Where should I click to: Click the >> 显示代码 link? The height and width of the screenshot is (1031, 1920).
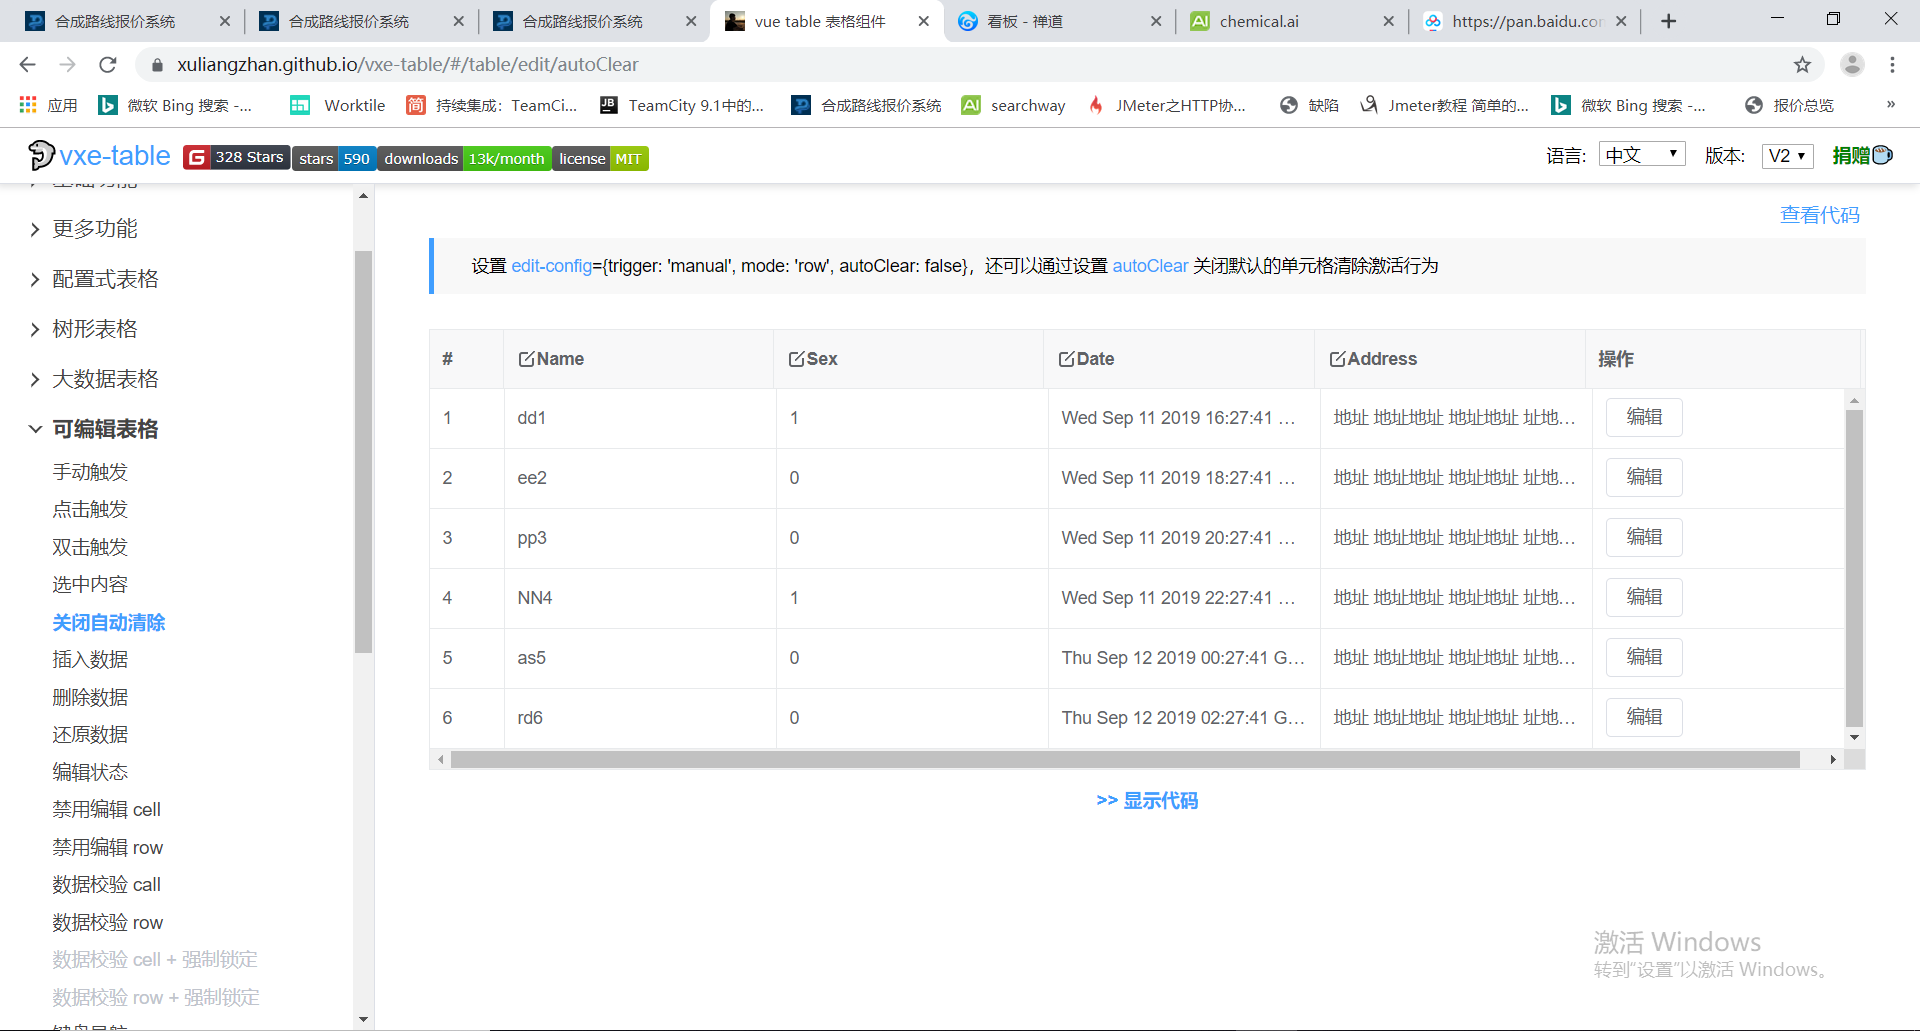pos(1147,801)
